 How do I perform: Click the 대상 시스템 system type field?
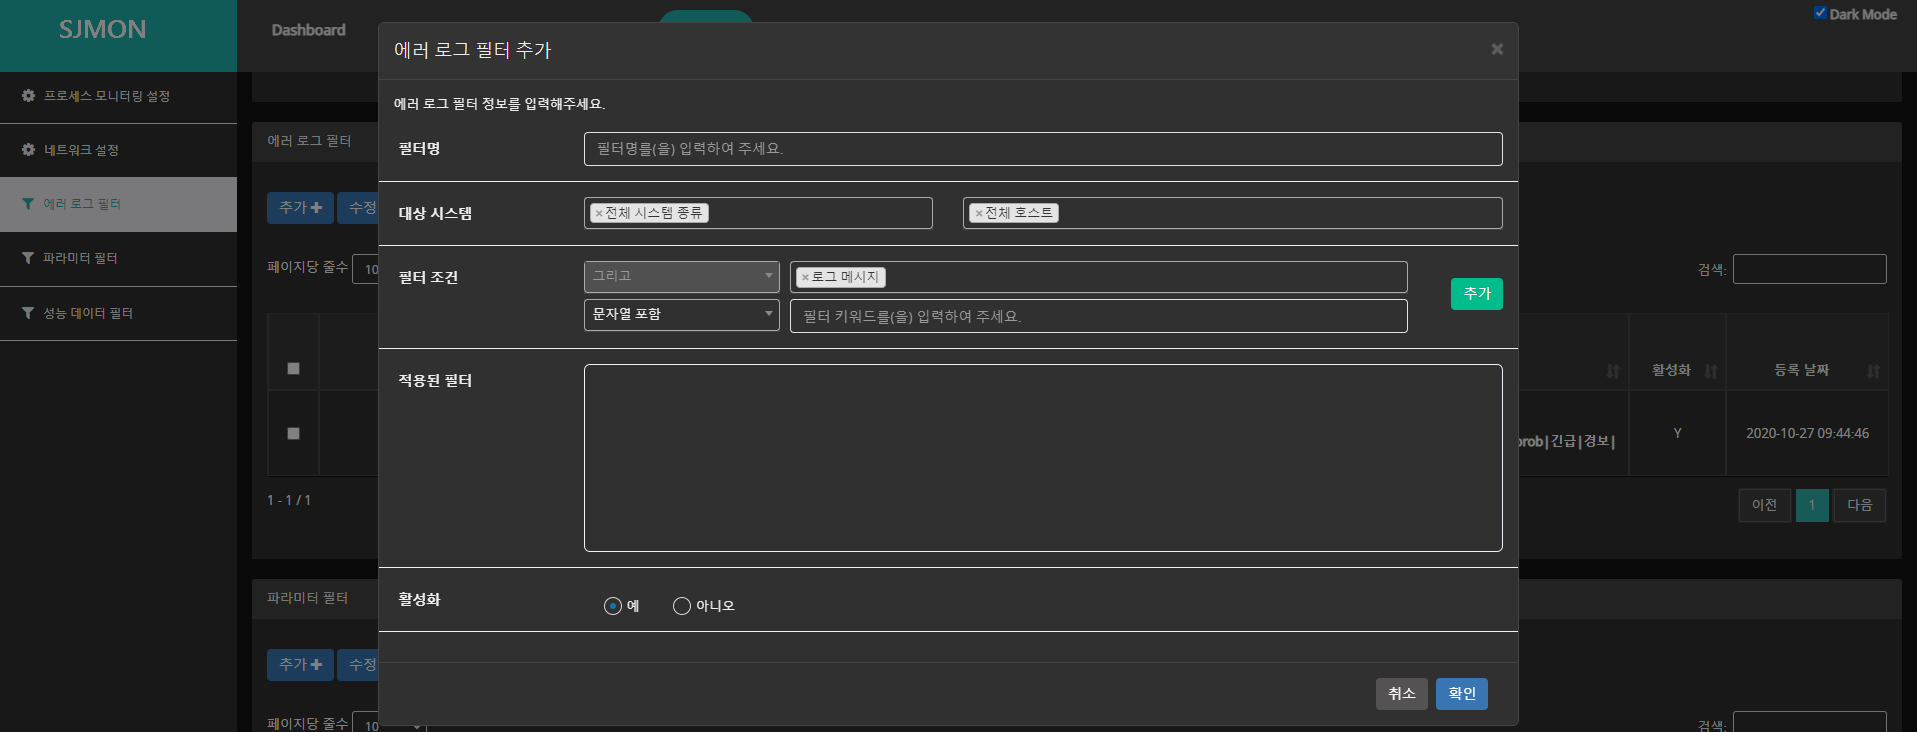758,213
